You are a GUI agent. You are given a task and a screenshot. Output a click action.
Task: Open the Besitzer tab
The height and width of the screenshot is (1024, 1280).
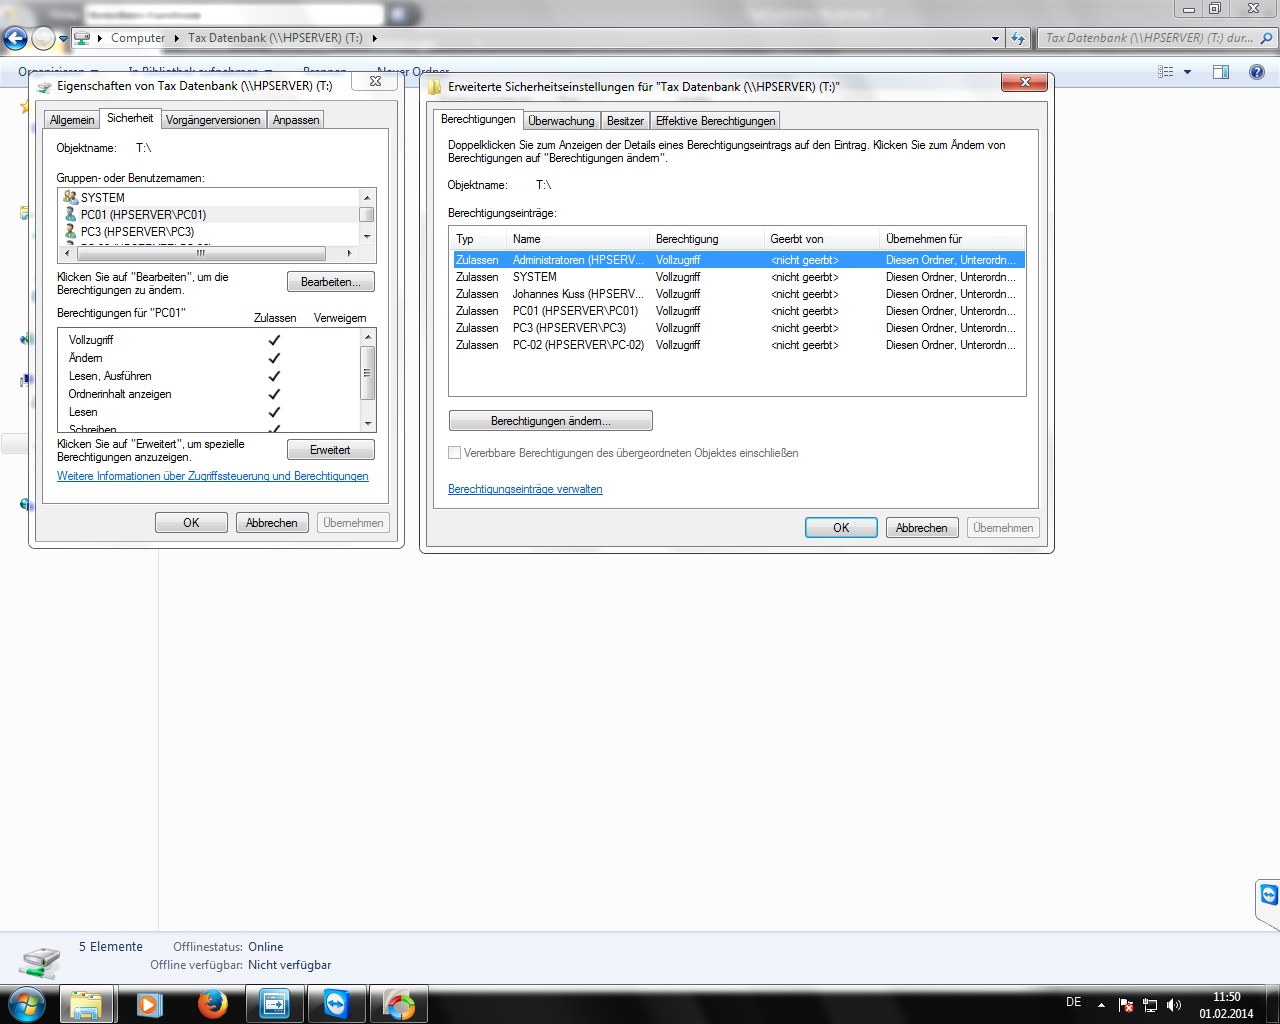point(625,121)
